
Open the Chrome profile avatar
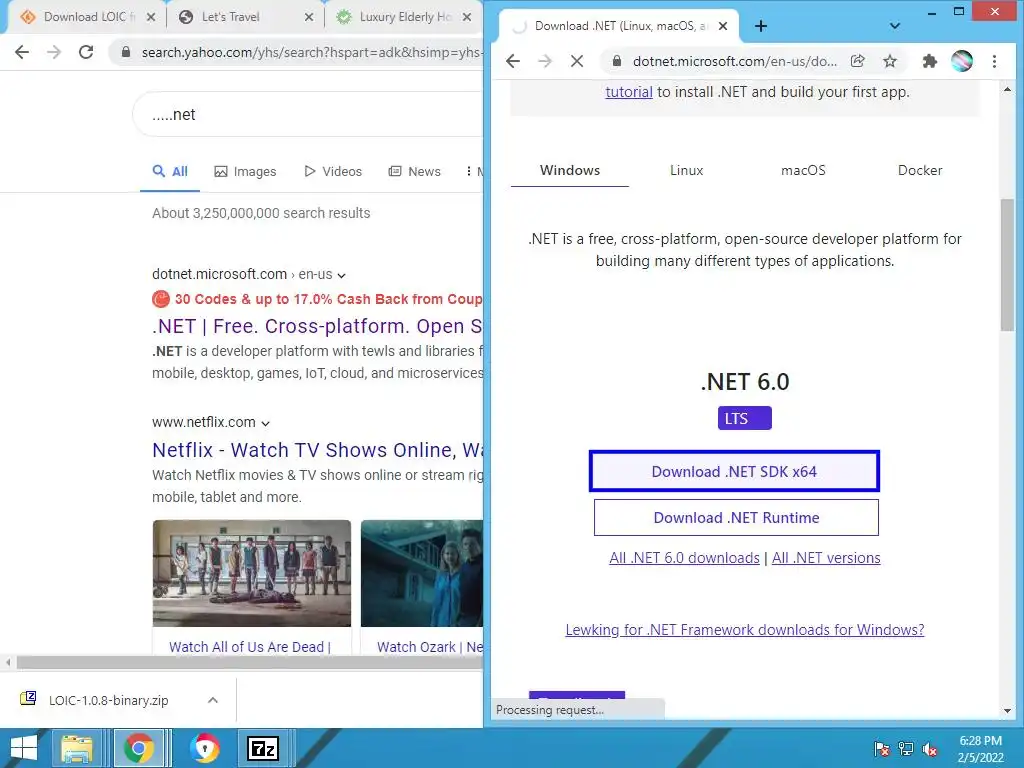point(962,61)
